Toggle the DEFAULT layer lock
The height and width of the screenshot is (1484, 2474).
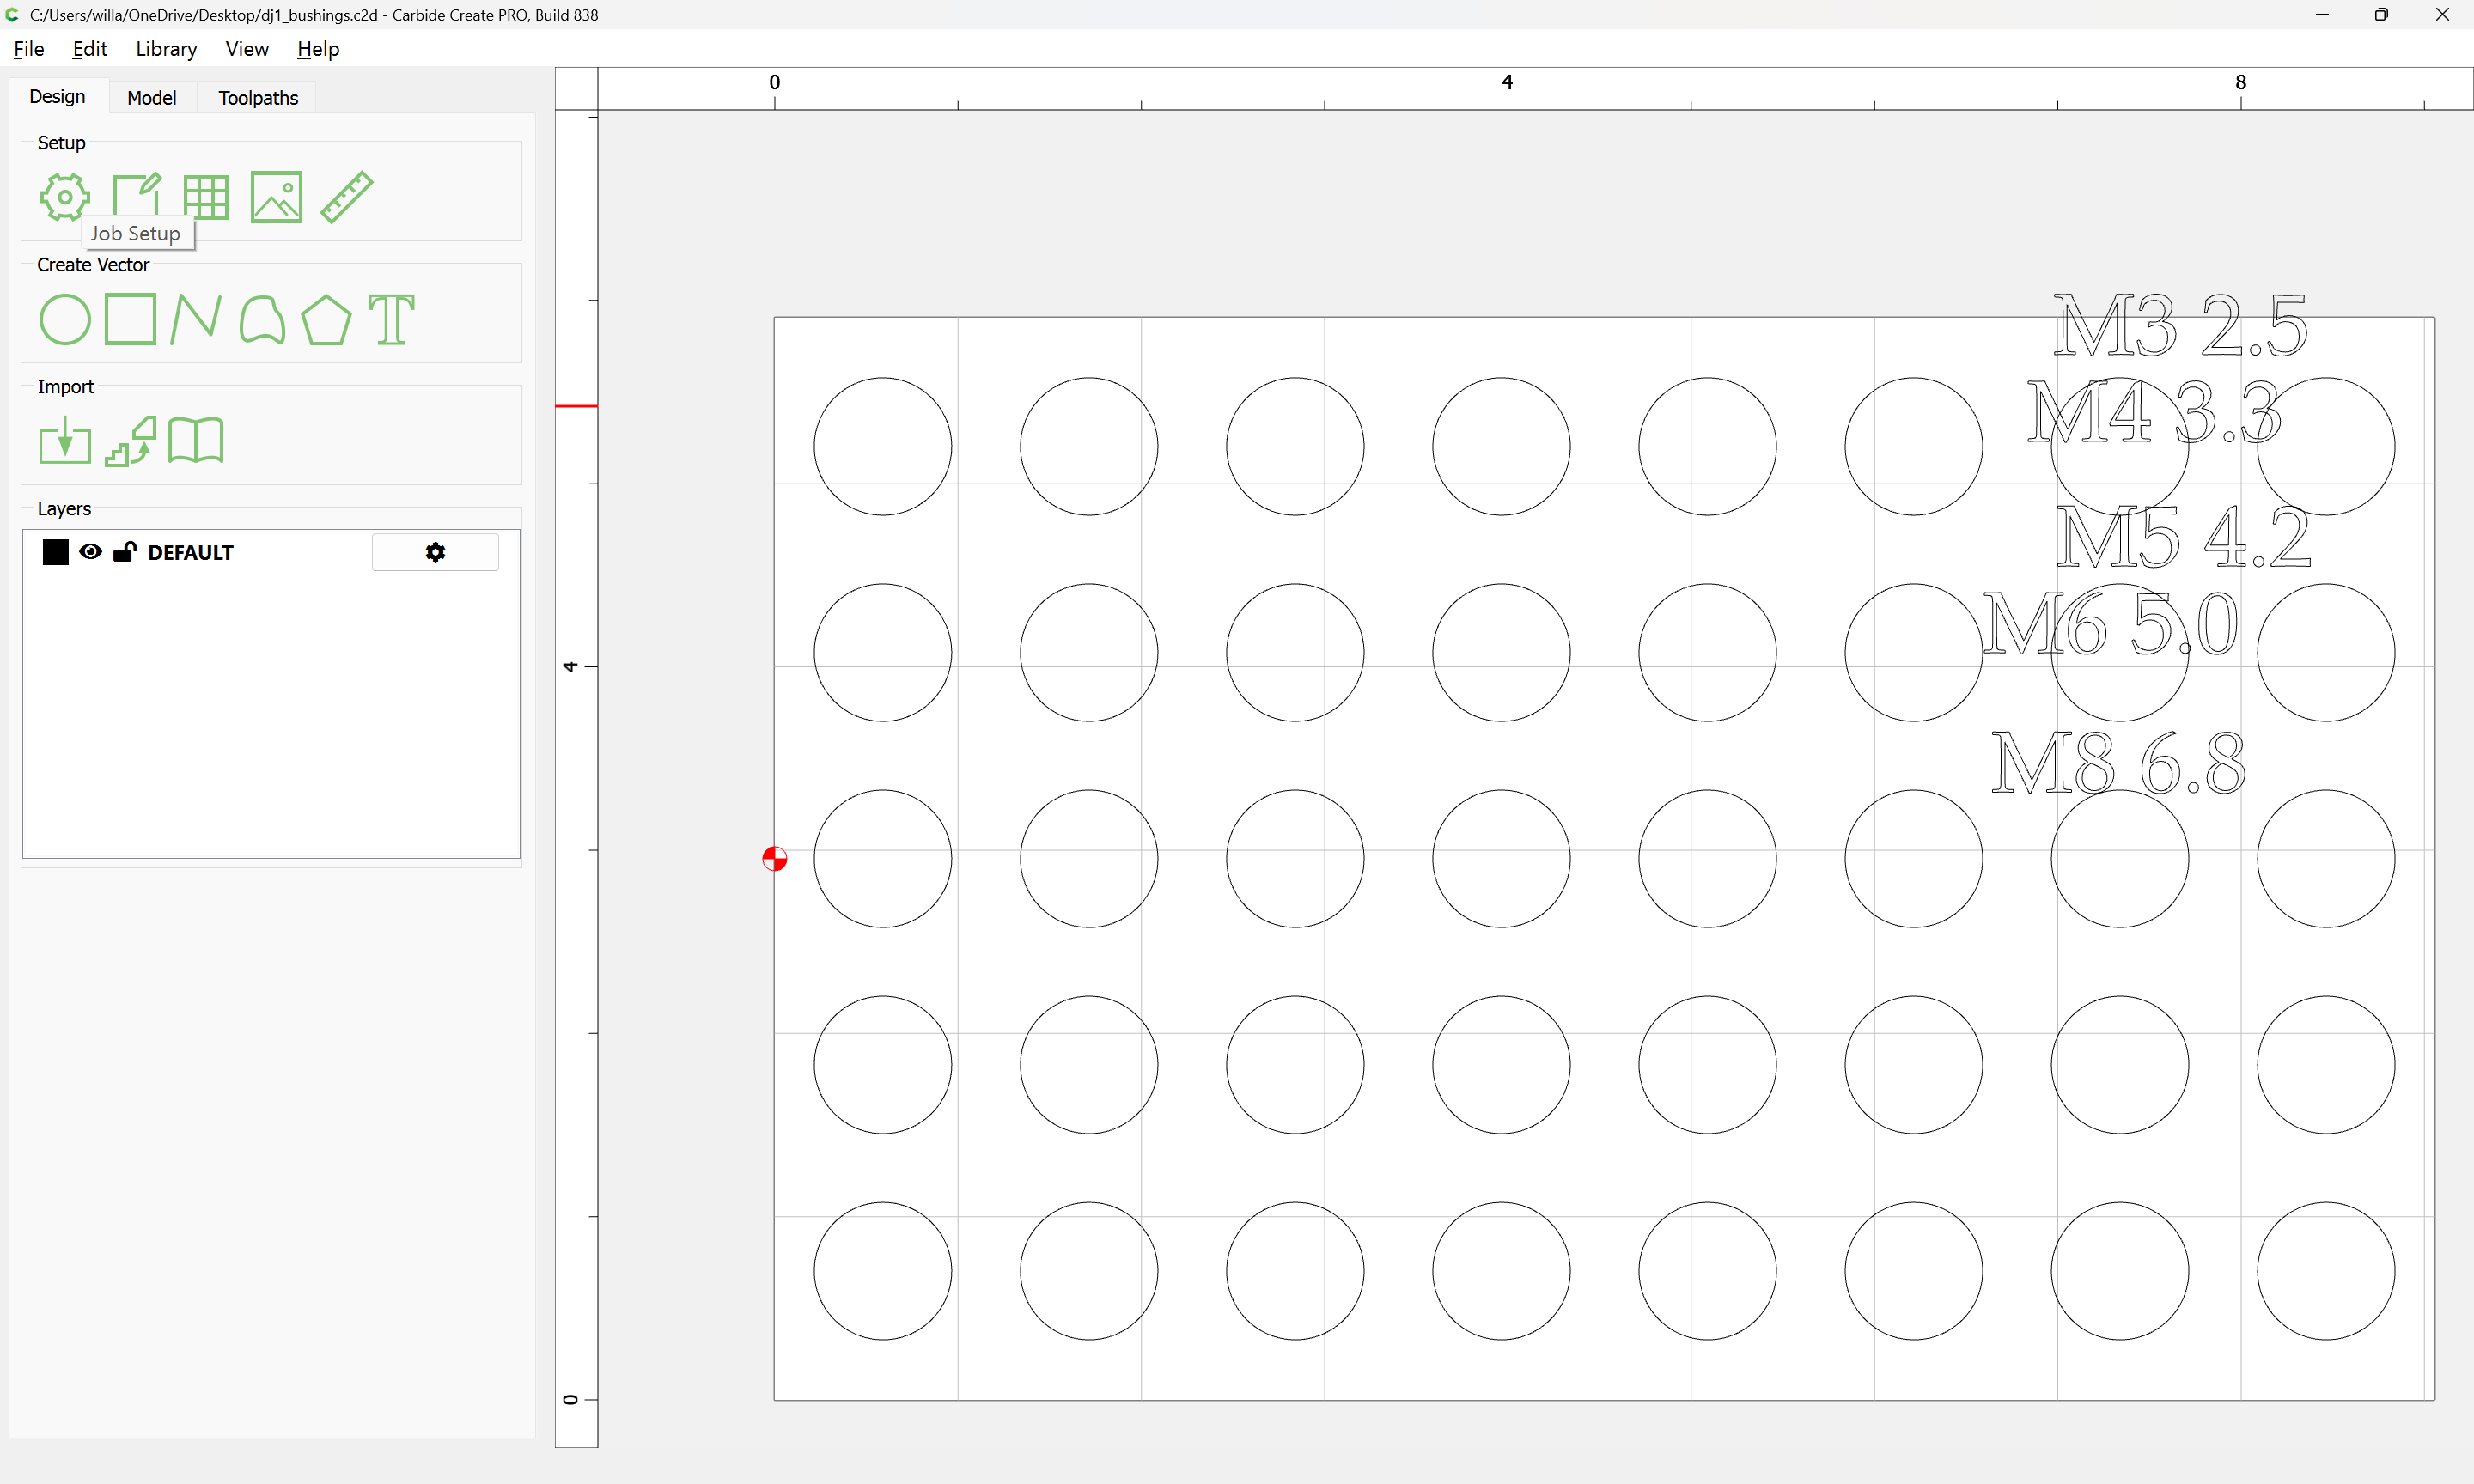coord(124,552)
